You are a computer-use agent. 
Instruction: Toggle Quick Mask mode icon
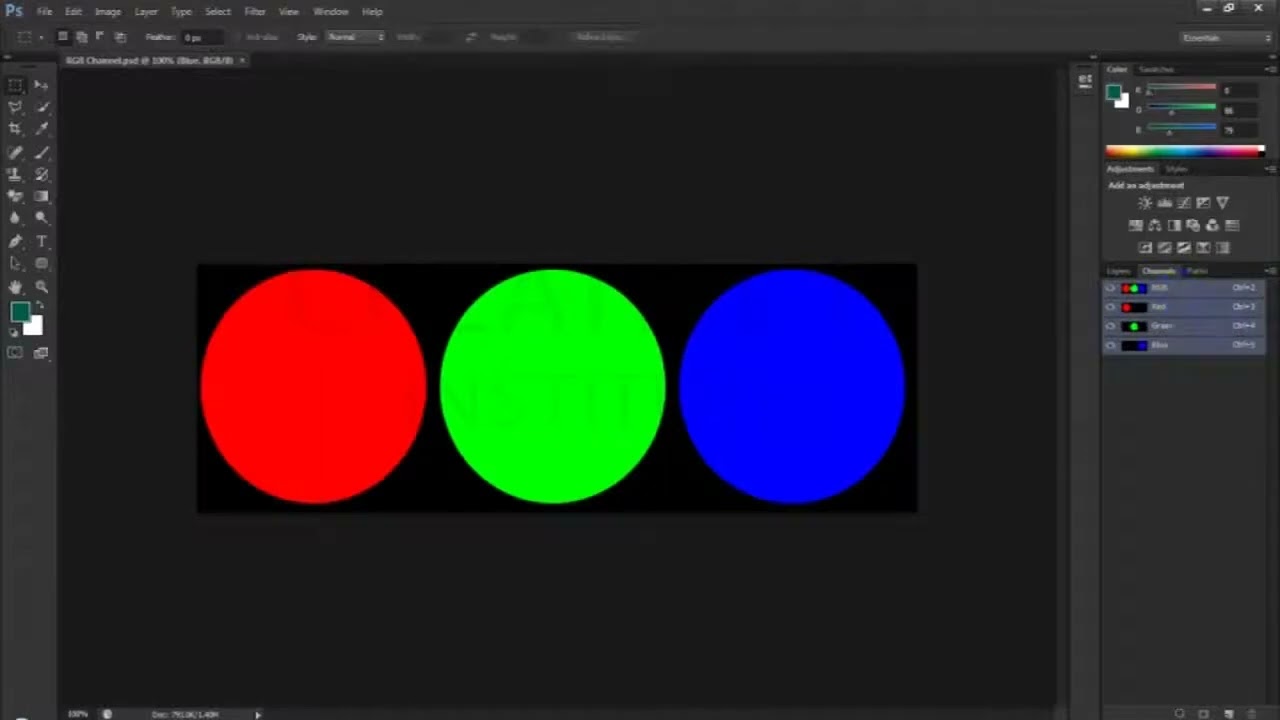click(15, 353)
